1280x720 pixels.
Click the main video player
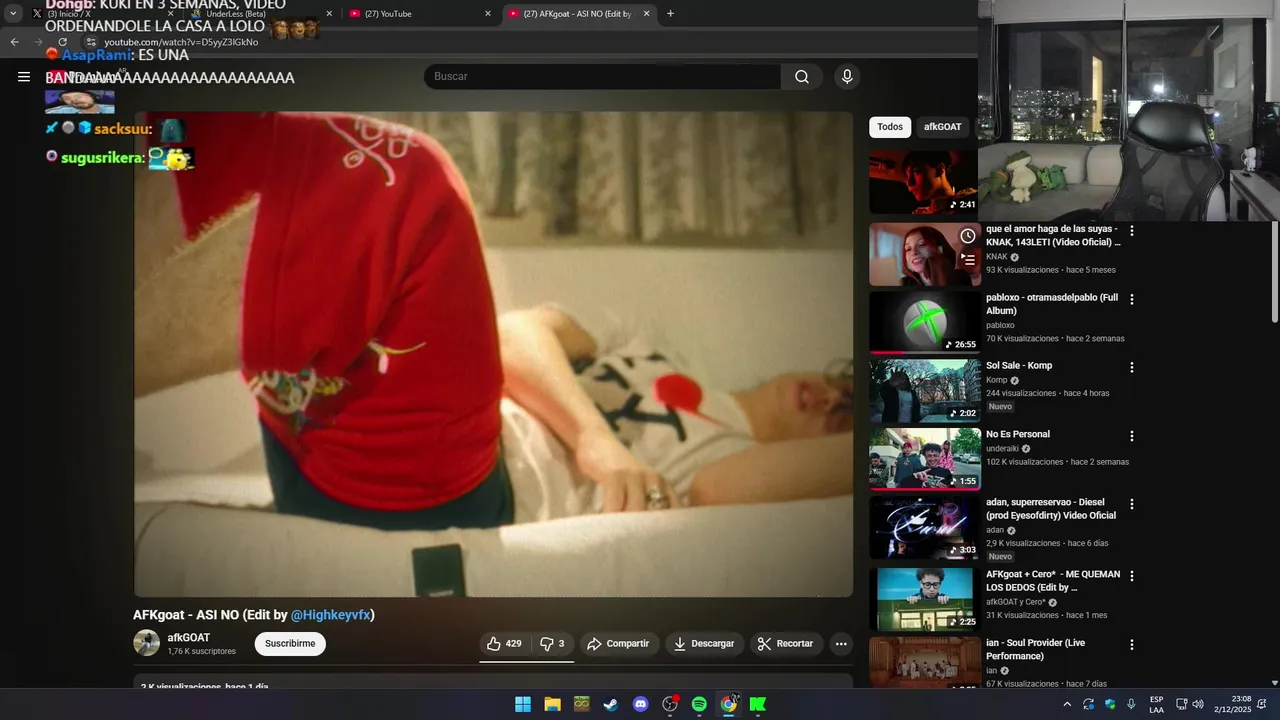(493, 354)
